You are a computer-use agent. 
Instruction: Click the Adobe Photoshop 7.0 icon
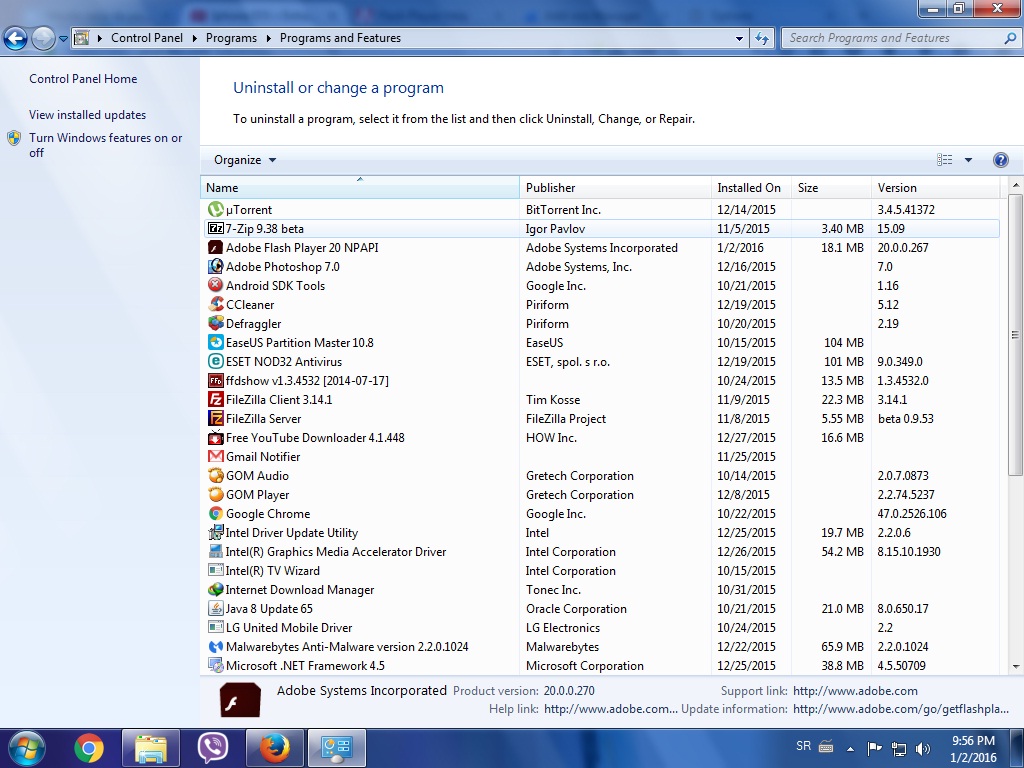(x=216, y=266)
